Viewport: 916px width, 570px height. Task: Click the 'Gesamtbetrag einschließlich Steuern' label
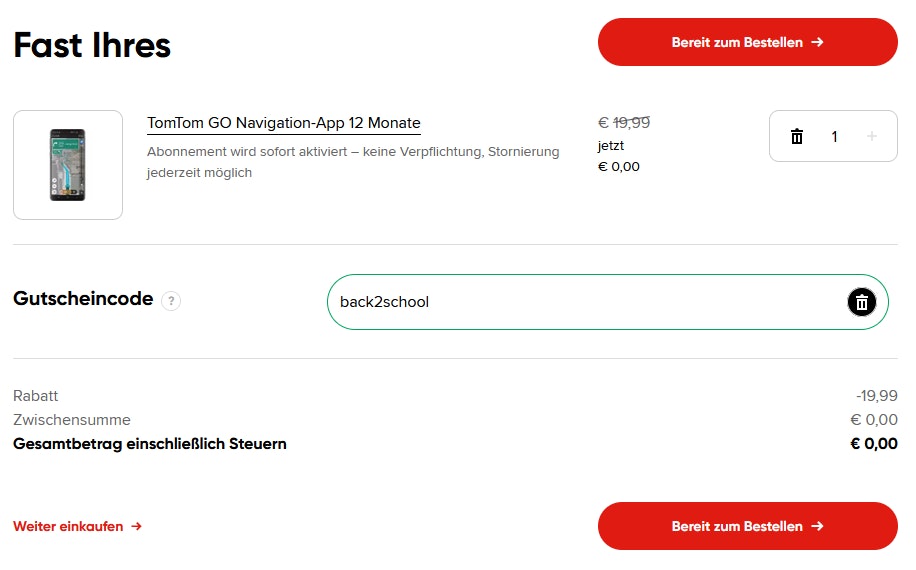150,444
